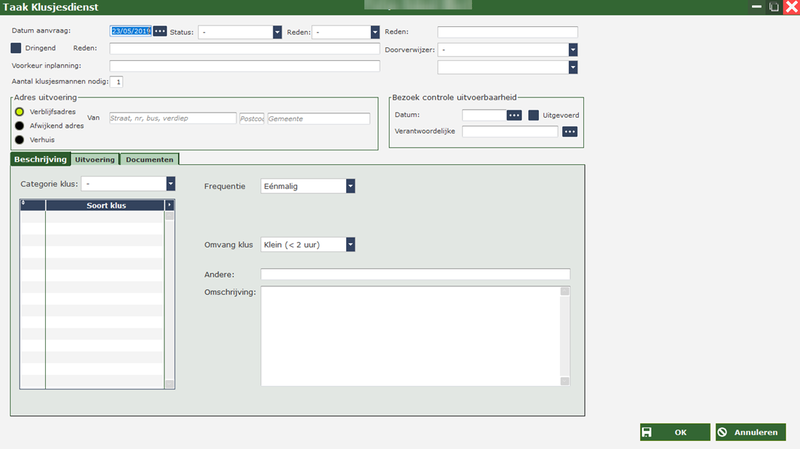Click into the Voorkeur inplanning field
The height and width of the screenshot is (449, 800).
[245, 66]
